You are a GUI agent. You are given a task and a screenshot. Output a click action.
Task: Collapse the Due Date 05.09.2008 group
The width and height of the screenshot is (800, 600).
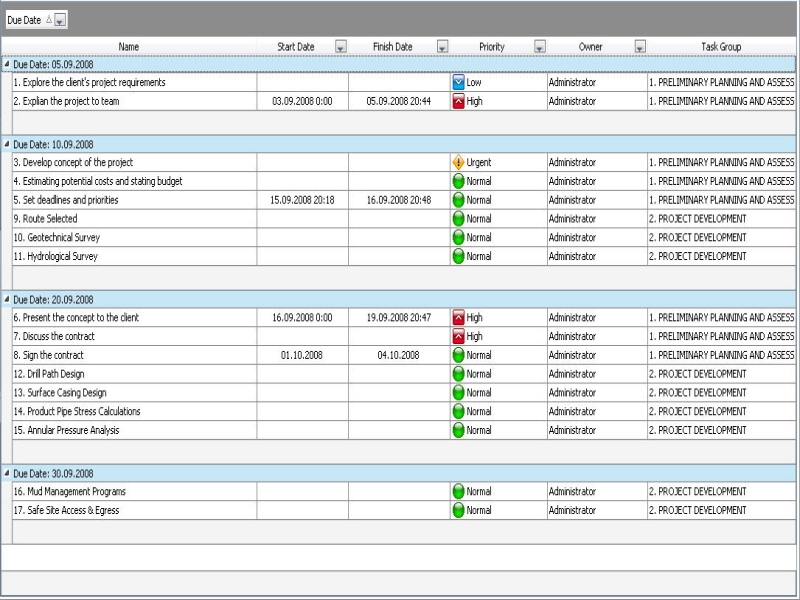(7, 64)
